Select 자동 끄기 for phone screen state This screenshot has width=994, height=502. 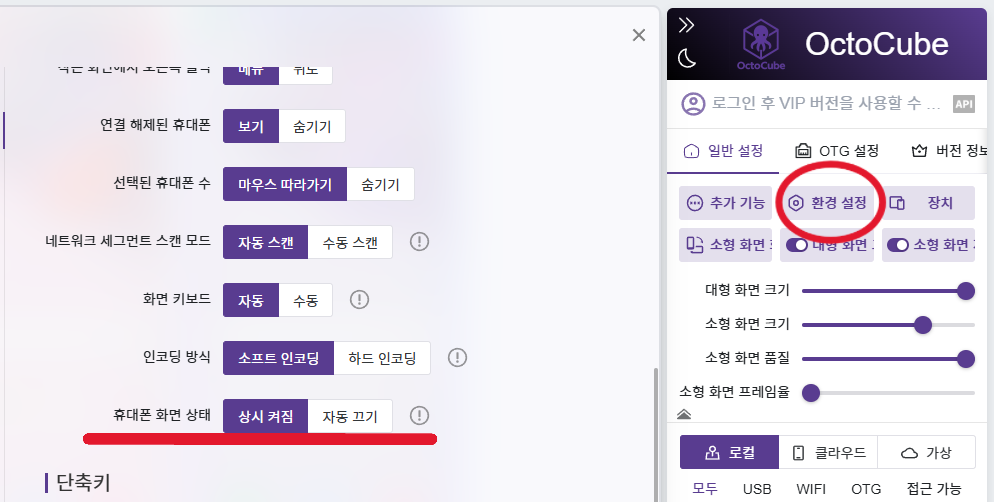(349, 416)
